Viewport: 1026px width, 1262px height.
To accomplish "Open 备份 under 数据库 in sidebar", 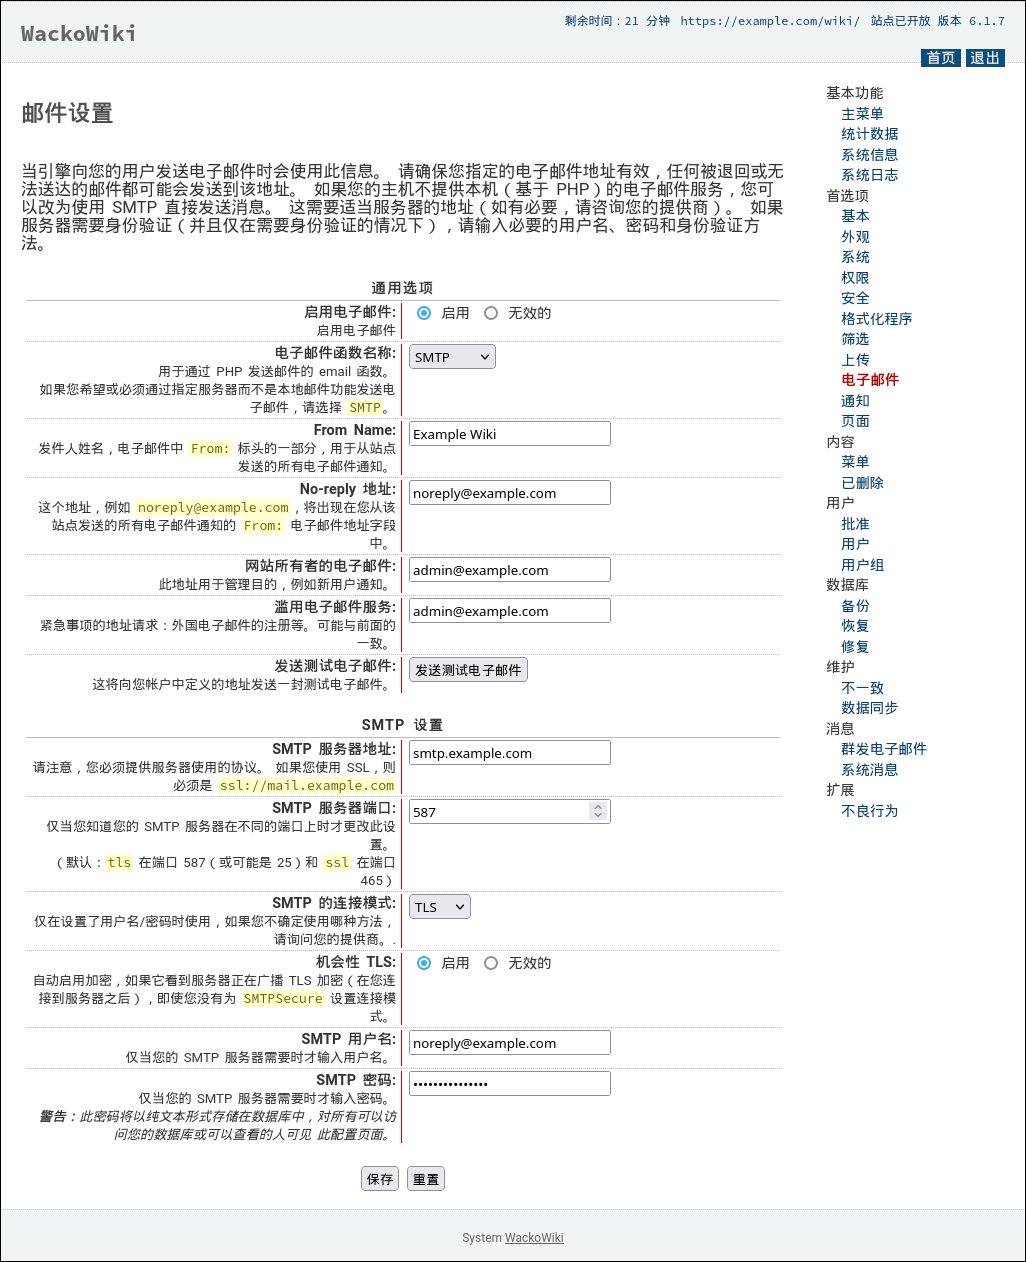I will click(855, 606).
